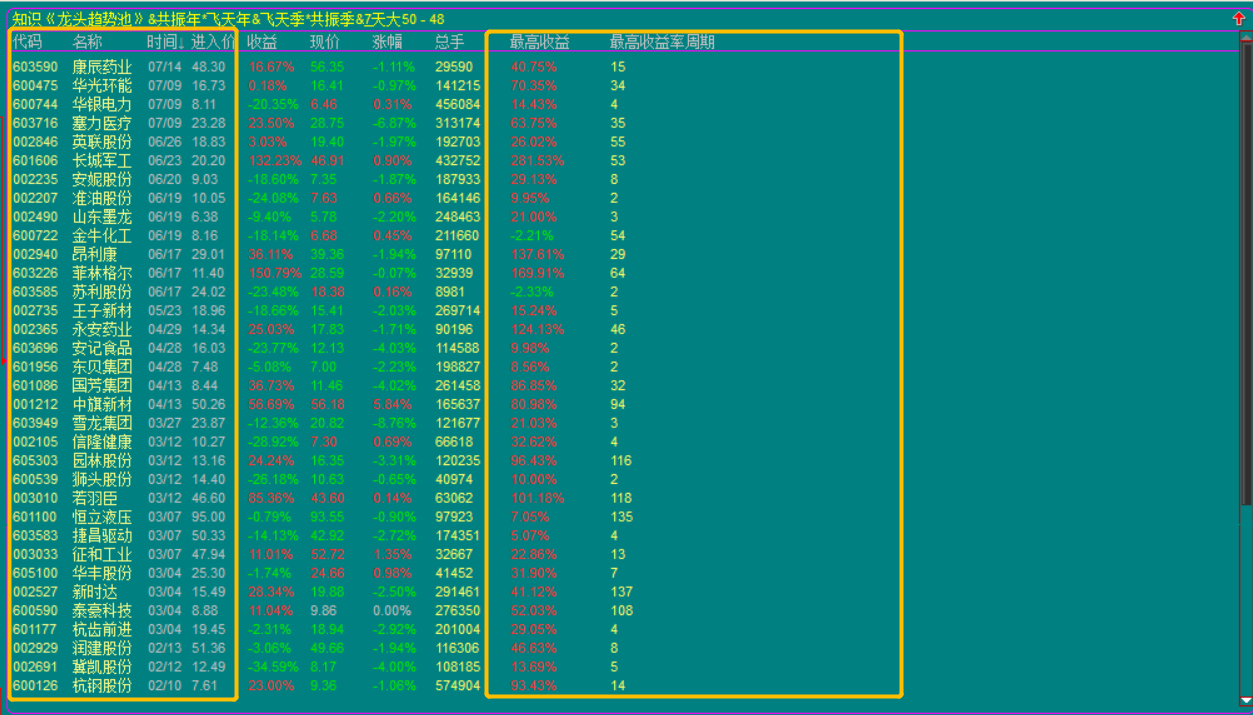Sort by the 总手 column header
Screen dimensions: 1253x715
(450, 42)
